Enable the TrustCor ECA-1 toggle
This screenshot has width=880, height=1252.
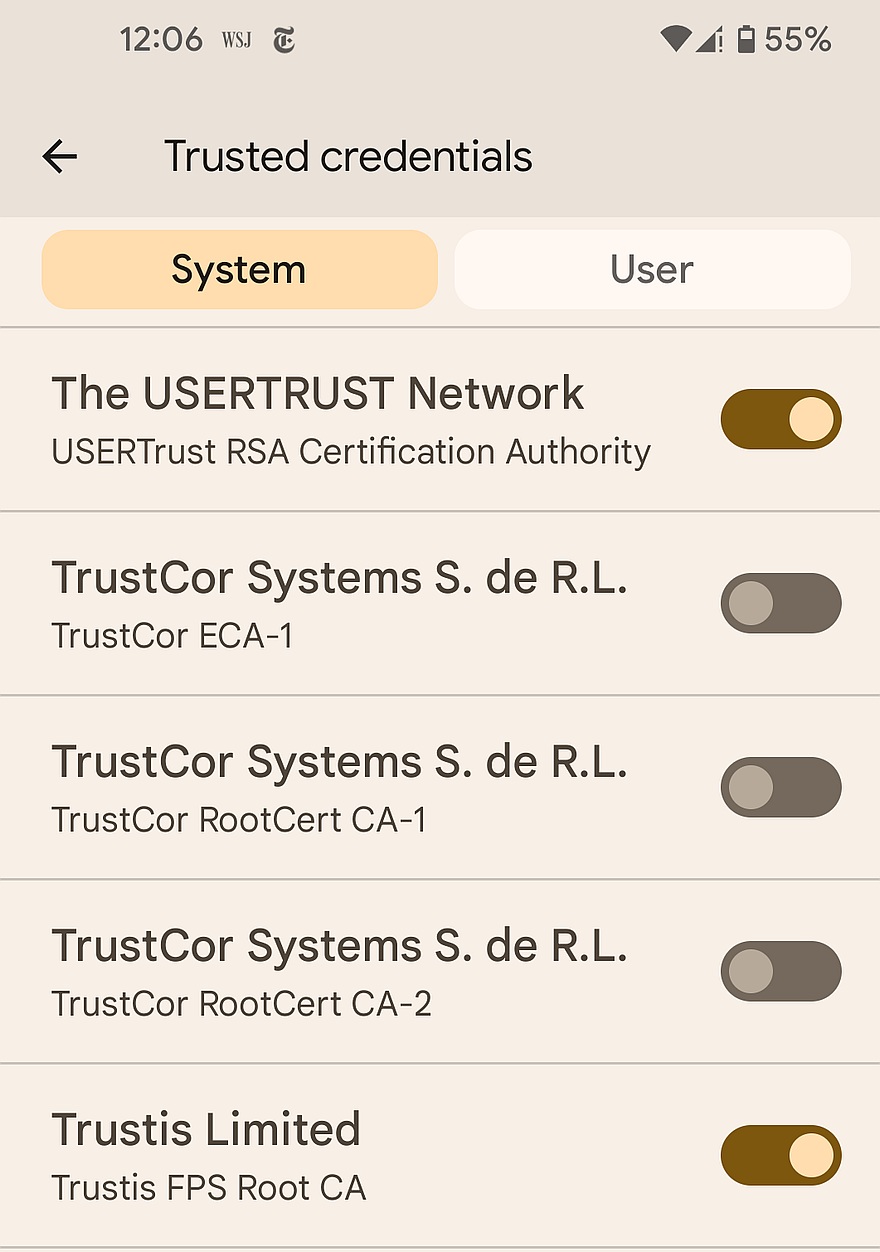[780, 603]
